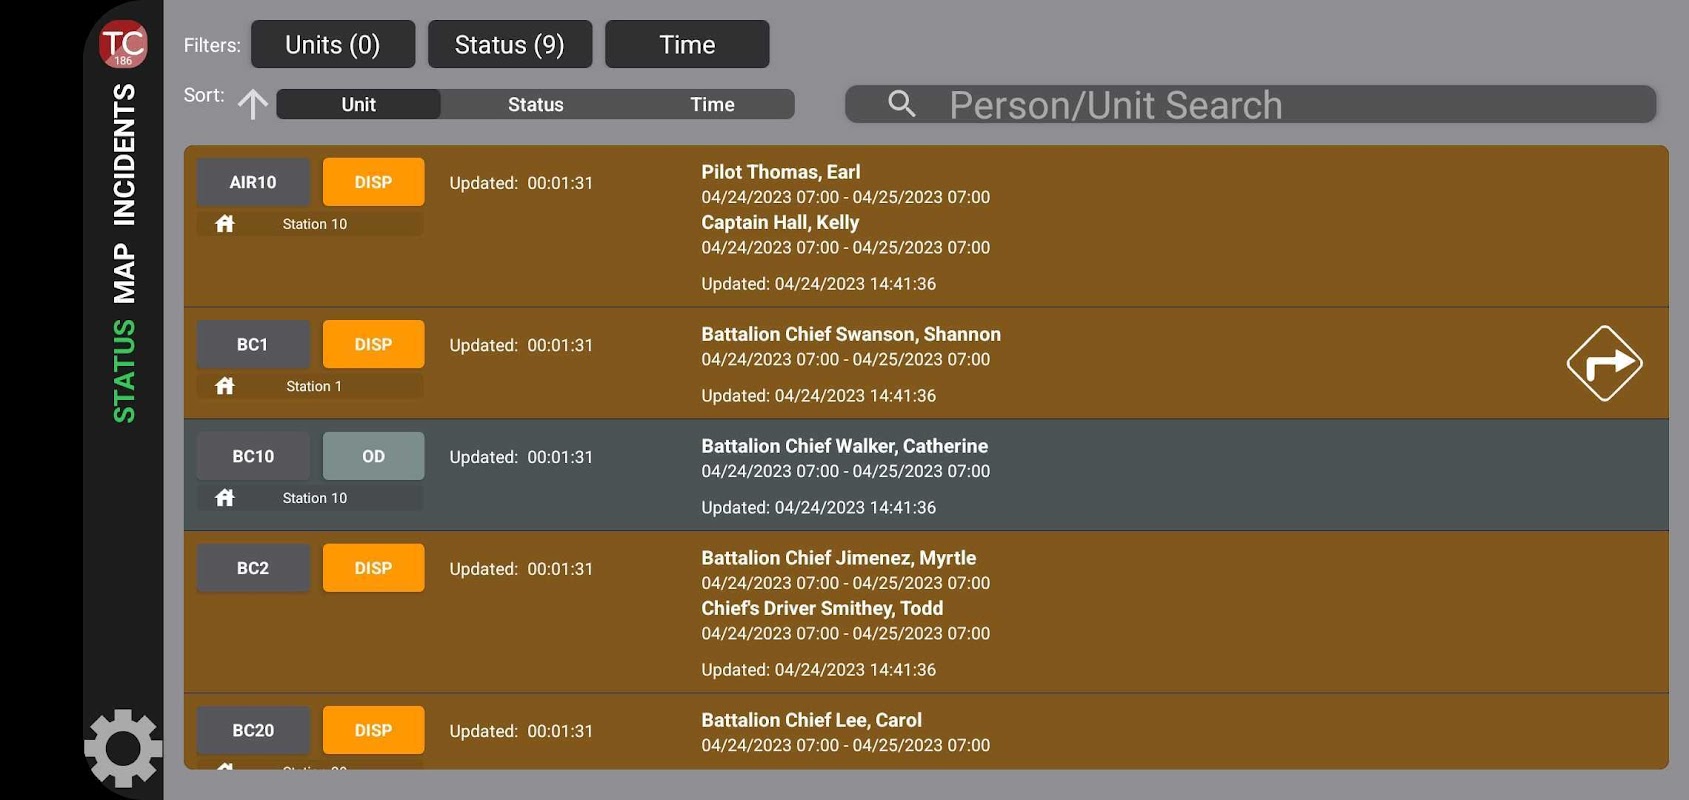
Task: Click the BC1 Station 1 home icon
Action: pos(225,386)
